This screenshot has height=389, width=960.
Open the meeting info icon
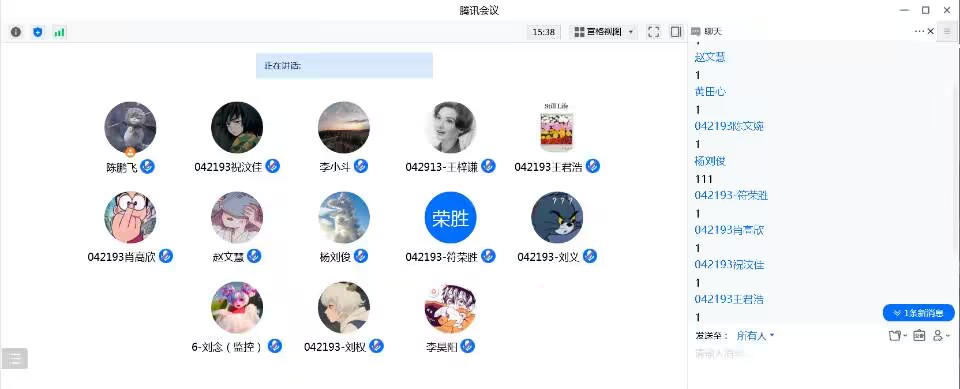[16, 32]
